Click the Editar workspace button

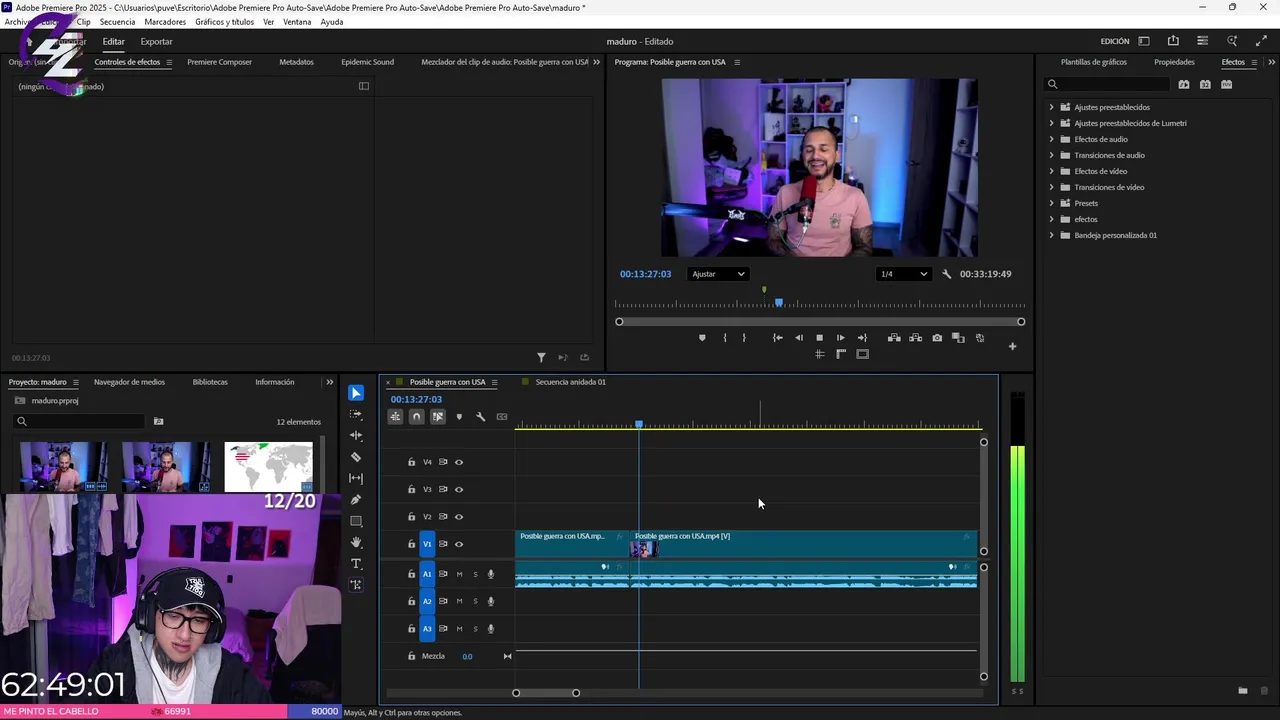click(x=113, y=42)
